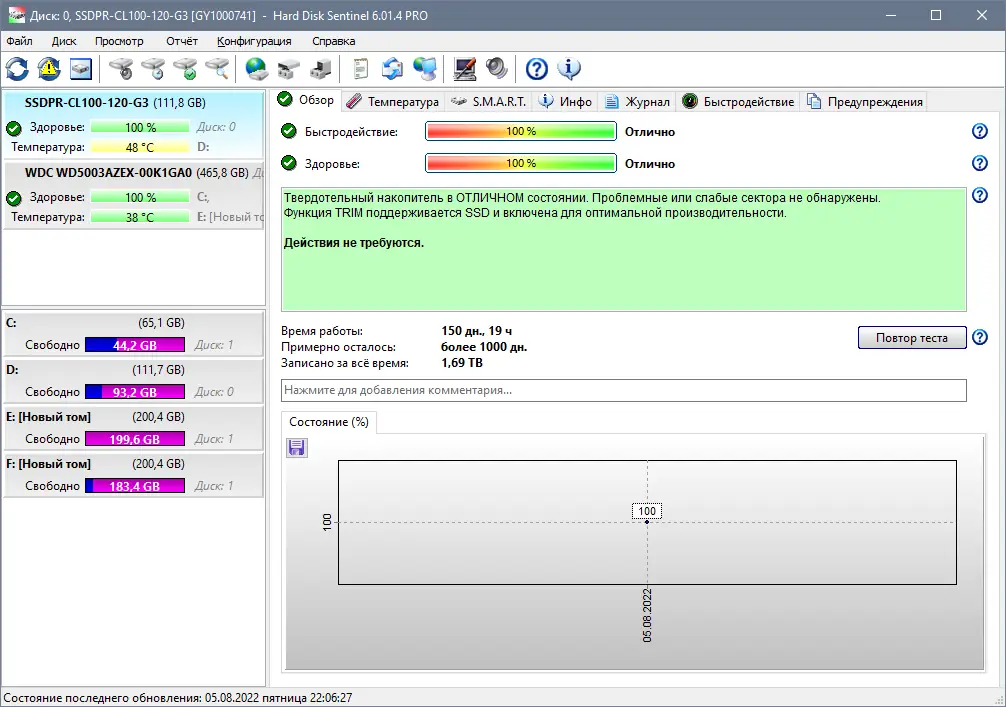Viewport: 1006px width, 707px height.
Task: Open the Просмотр menu
Action: pyautogui.click(x=119, y=41)
